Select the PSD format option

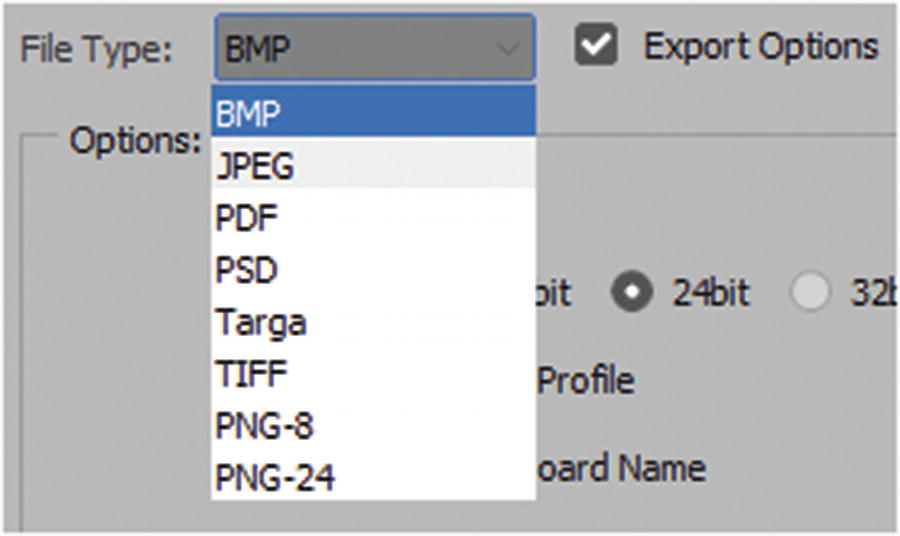click(373, 269)
